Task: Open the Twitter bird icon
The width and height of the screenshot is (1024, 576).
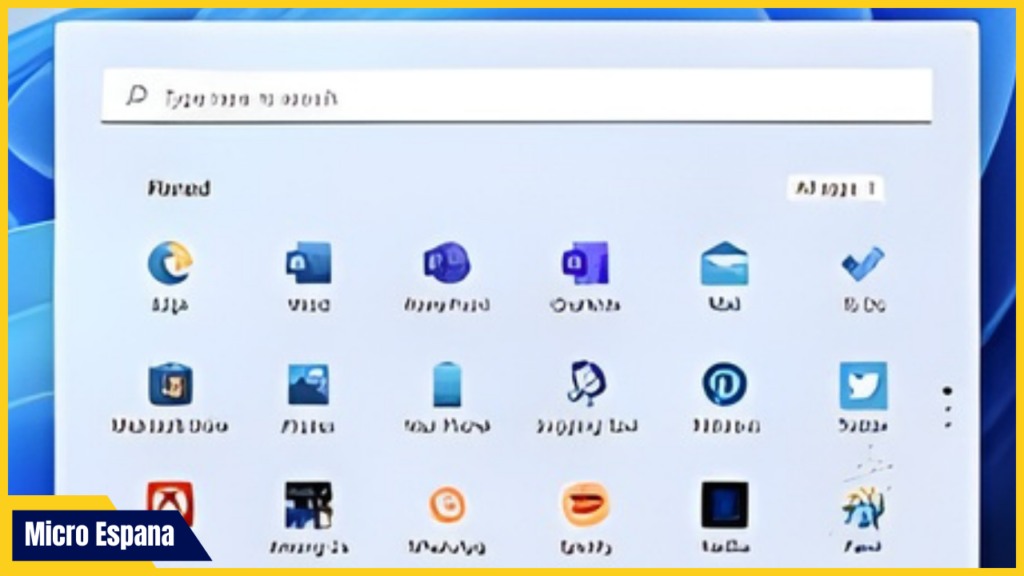Action: (x=862, y=385)
